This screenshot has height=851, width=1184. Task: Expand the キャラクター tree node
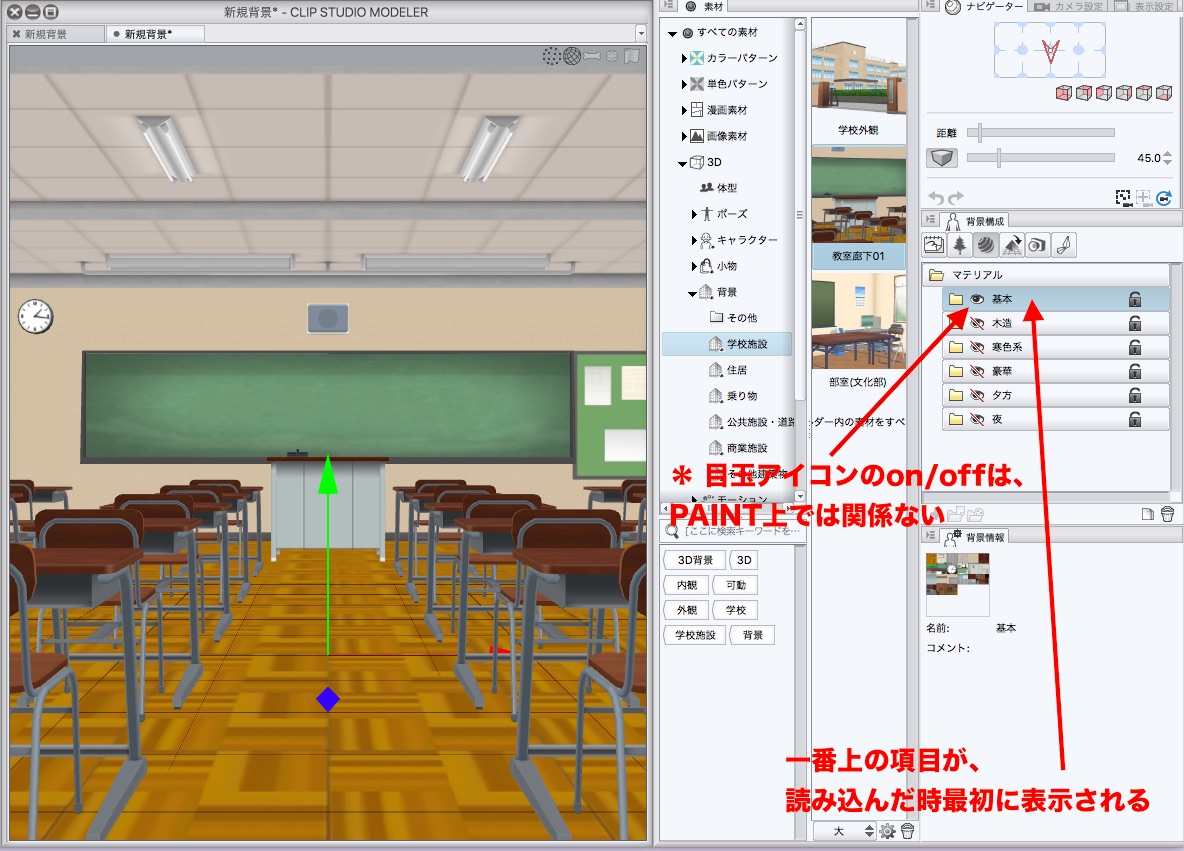point(694,240)
